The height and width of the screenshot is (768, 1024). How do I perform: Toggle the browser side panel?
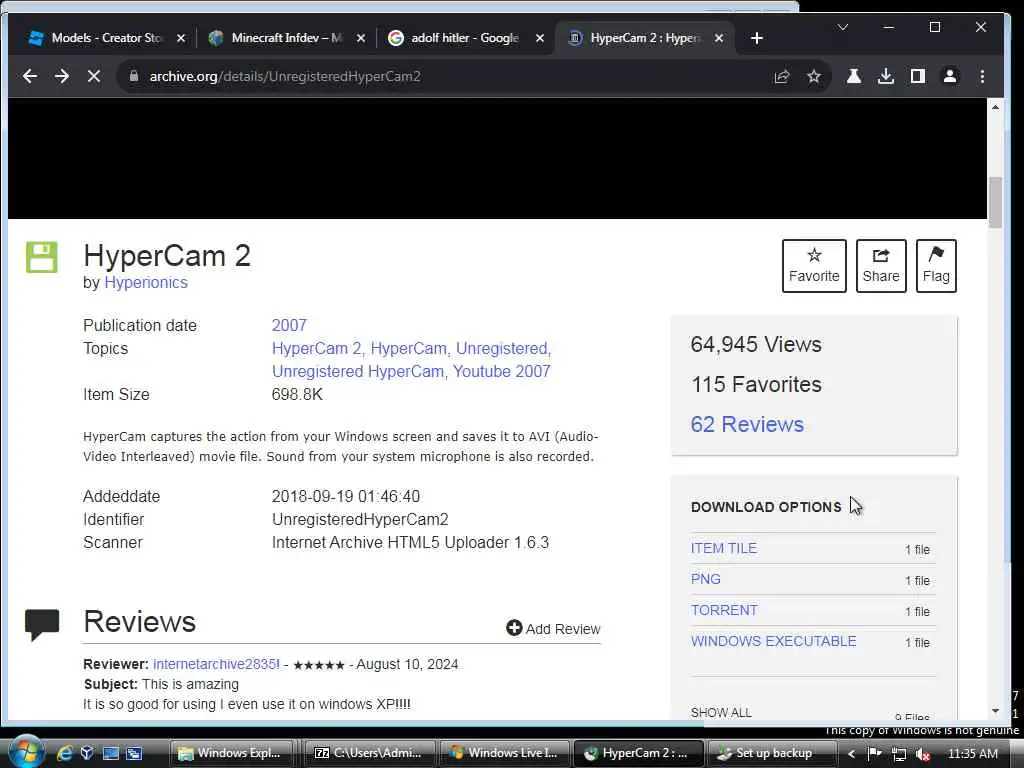click(918, 76)
